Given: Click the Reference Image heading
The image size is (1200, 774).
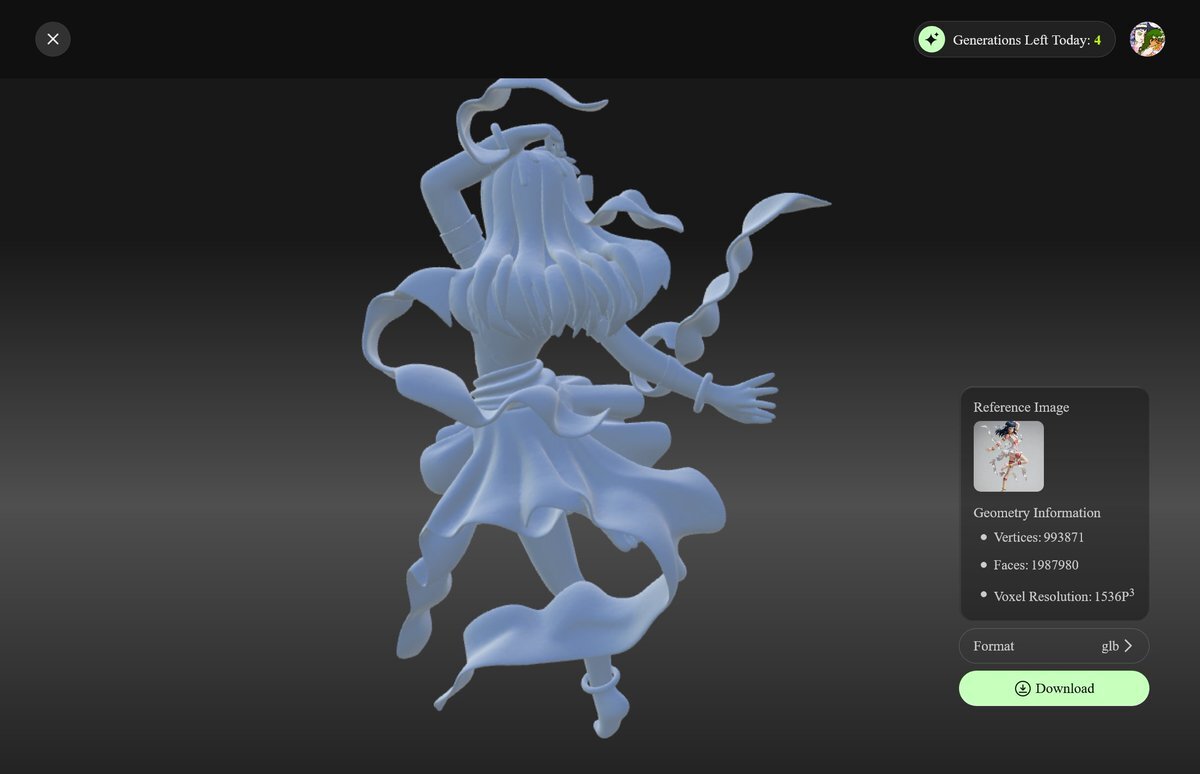Looking at the screenshot, I should tap(1021, 407).
